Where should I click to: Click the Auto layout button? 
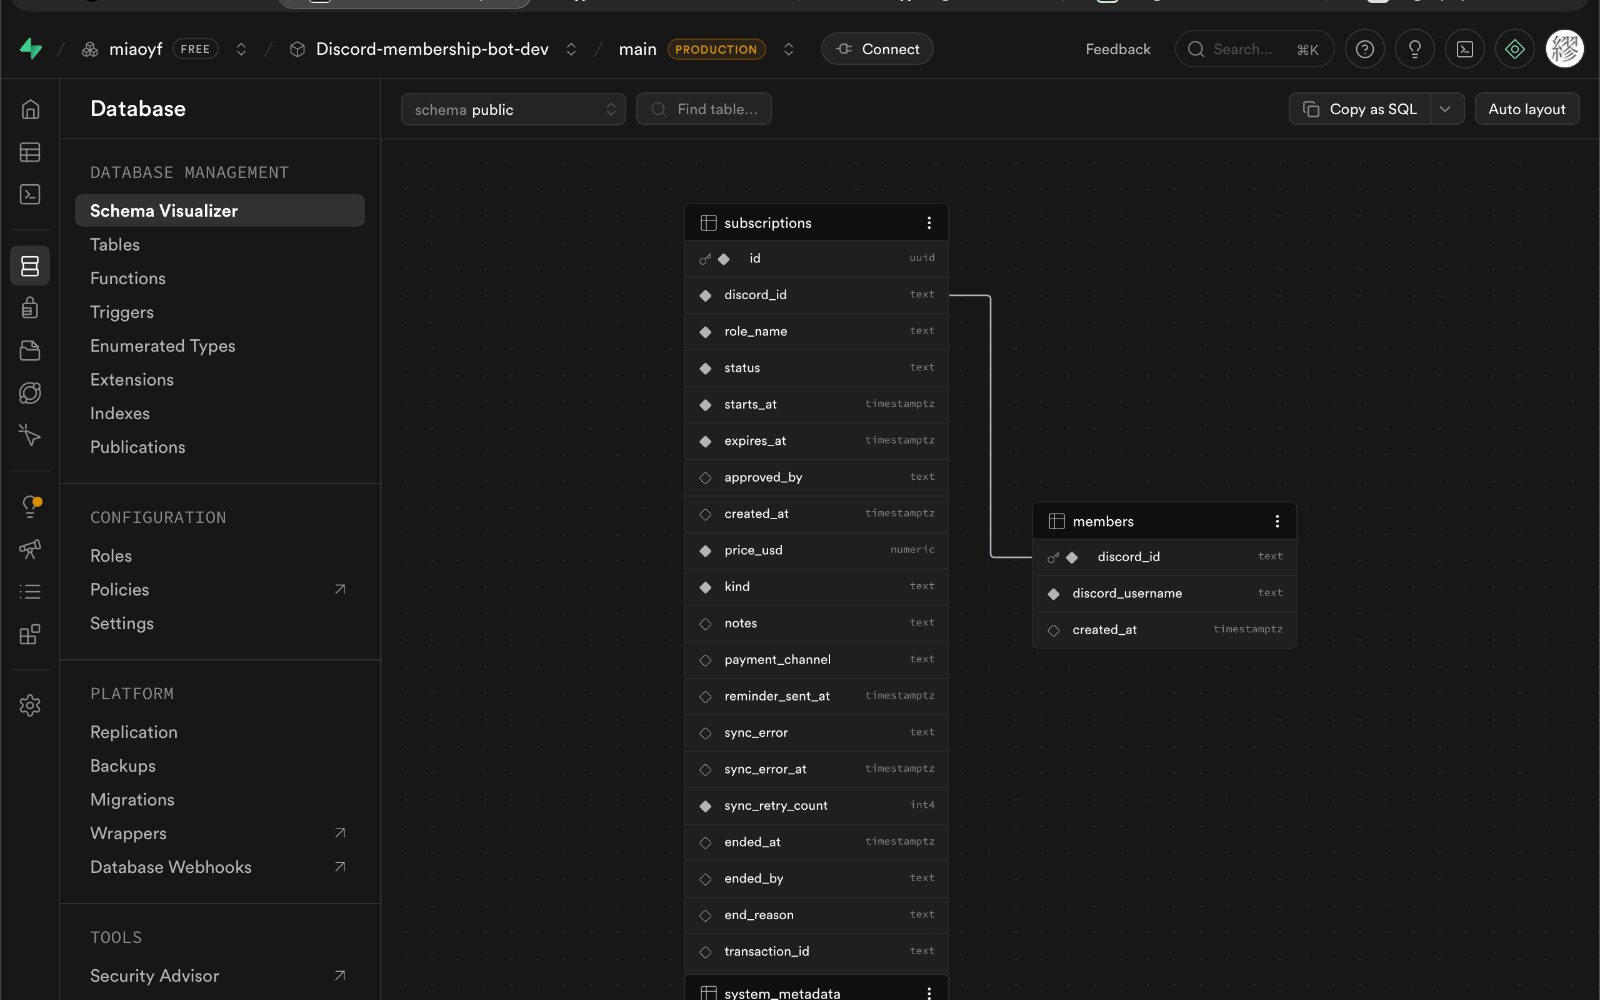coord(1527,109)
